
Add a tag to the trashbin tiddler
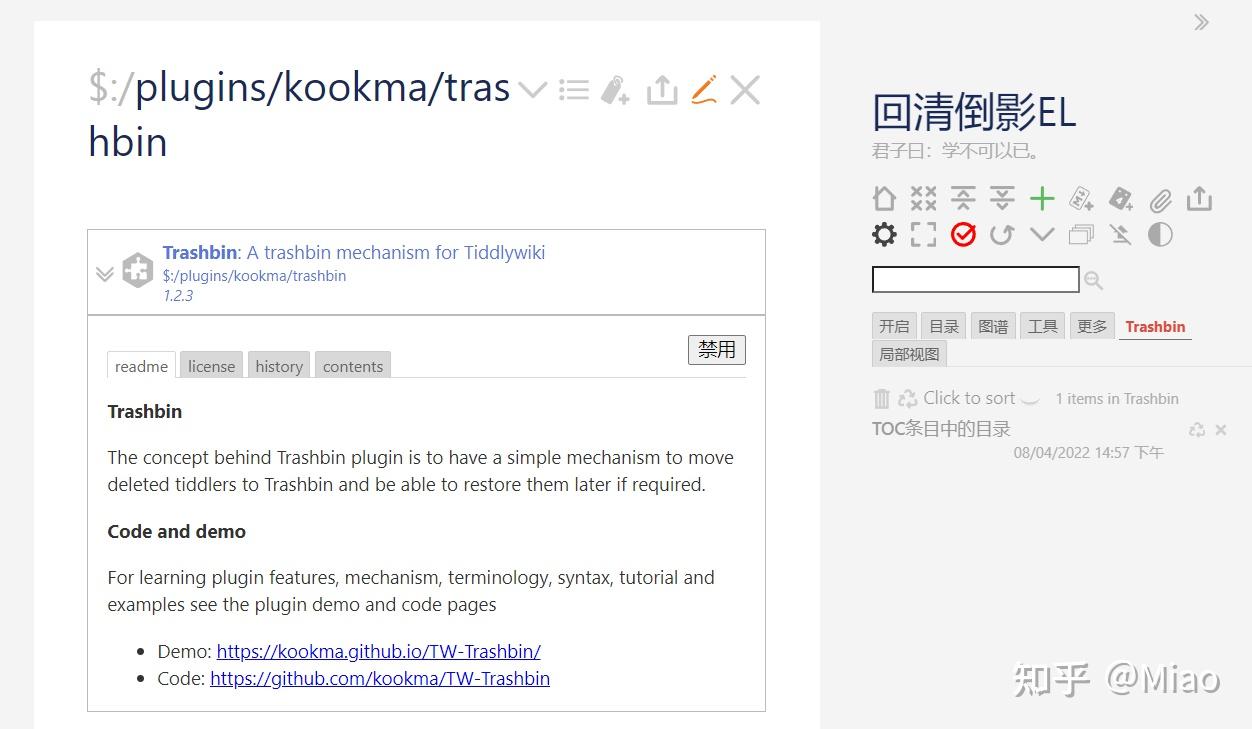[x=616, y=90]
